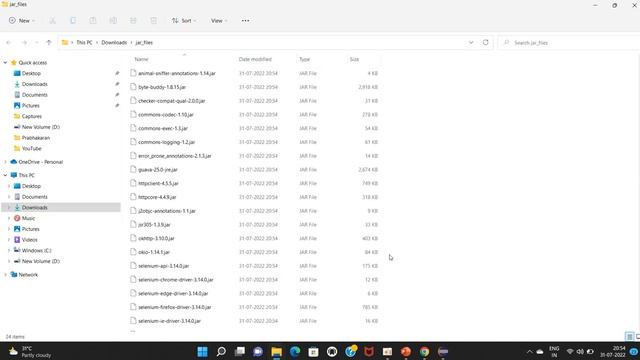Open the recent locations chevron

[x=37, y=42]
